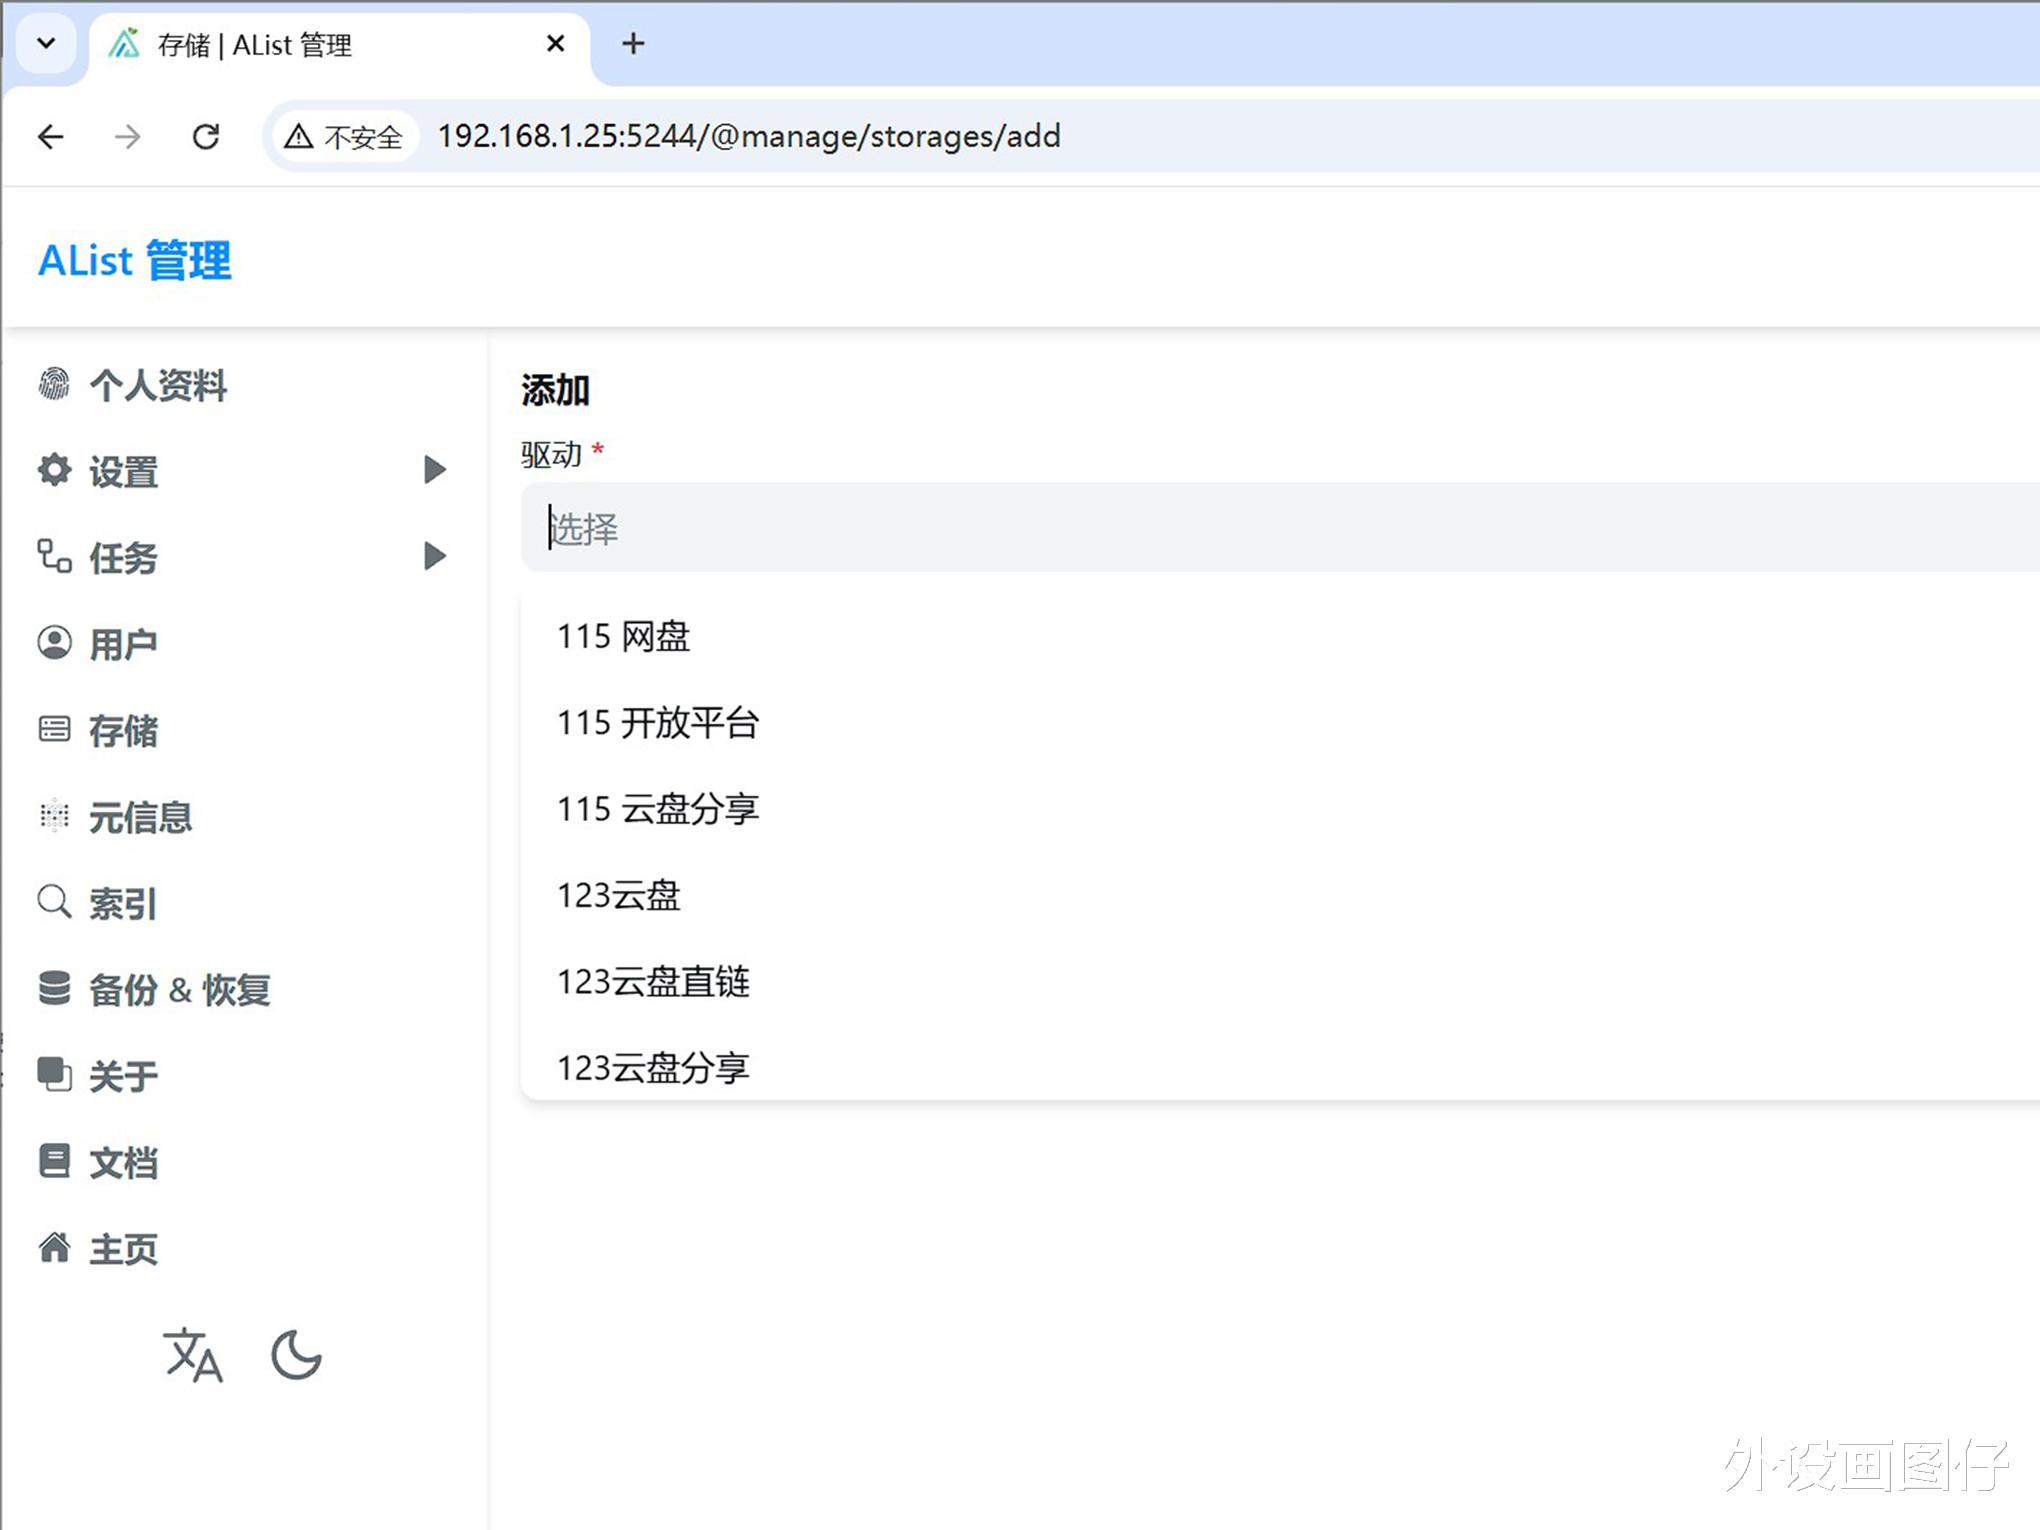
Task: Open a new browser tab
Action: point(633,44)
